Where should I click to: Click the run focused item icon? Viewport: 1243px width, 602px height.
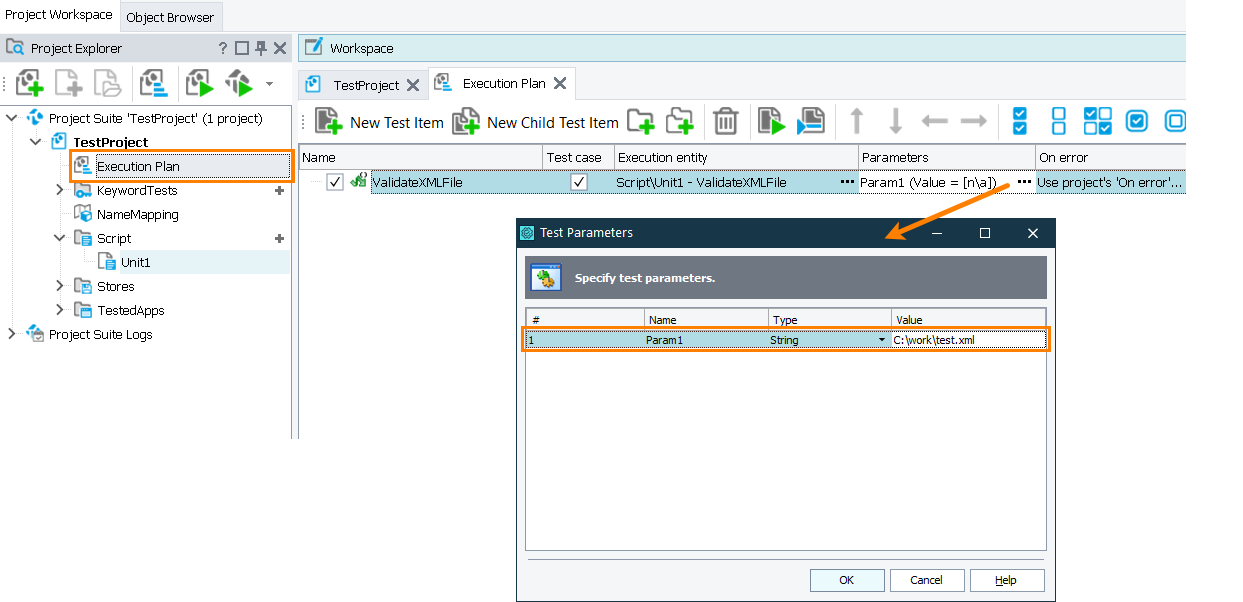[810, 122]
